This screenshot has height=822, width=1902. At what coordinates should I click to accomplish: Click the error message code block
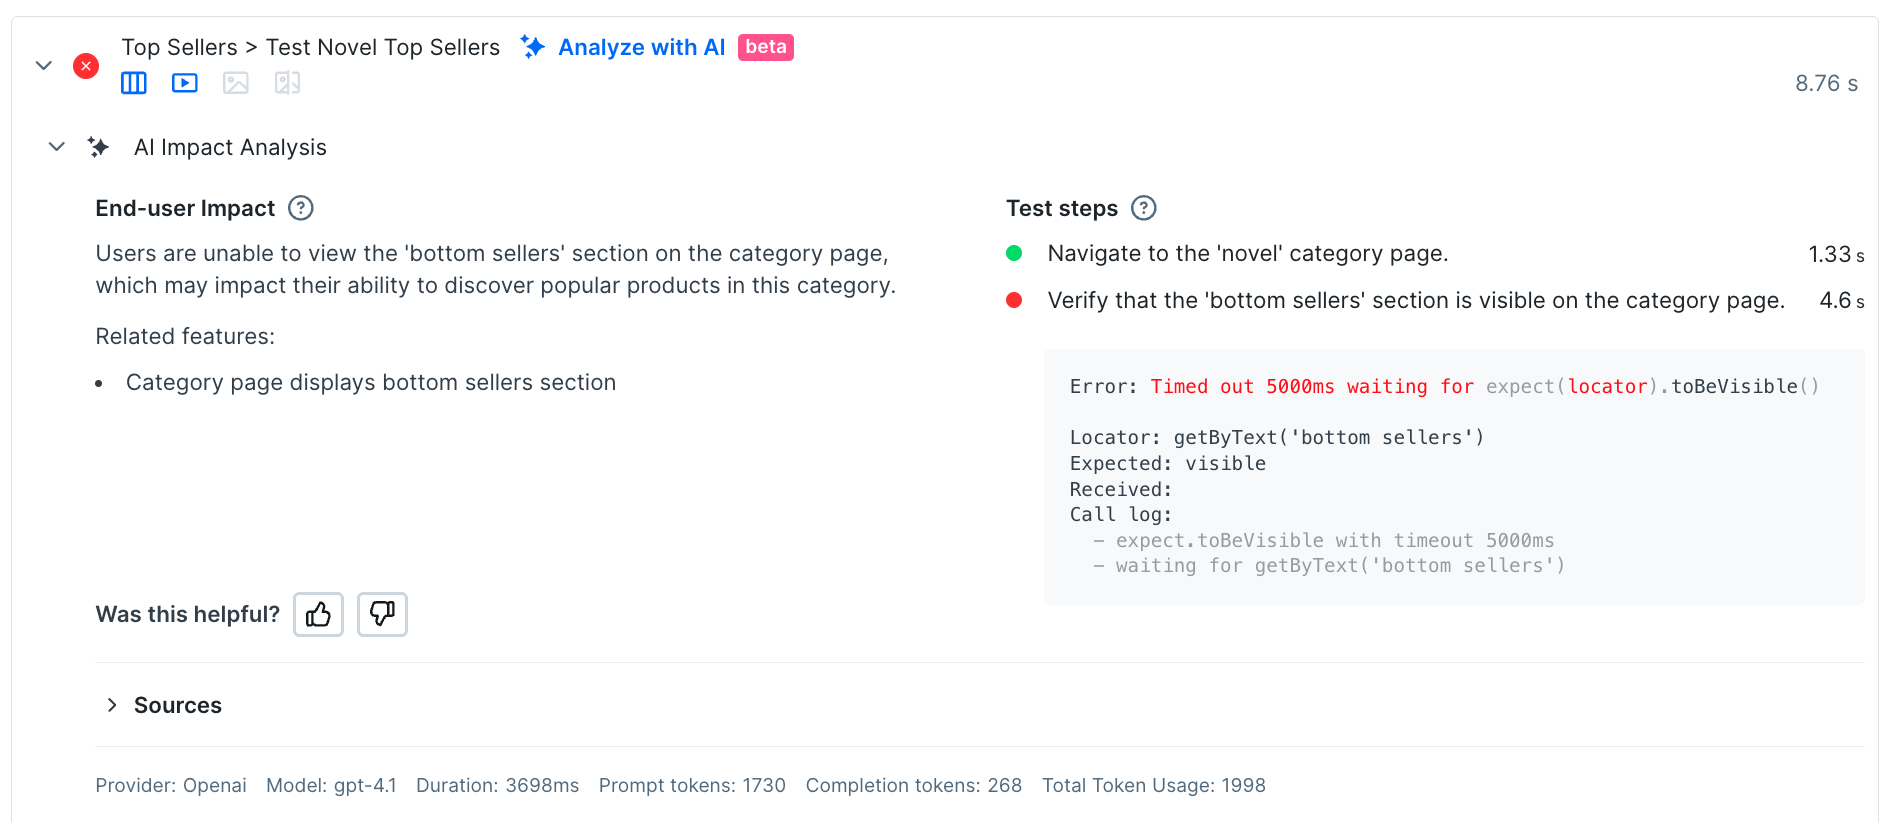pyautogui.click(x=1453, y=476)
